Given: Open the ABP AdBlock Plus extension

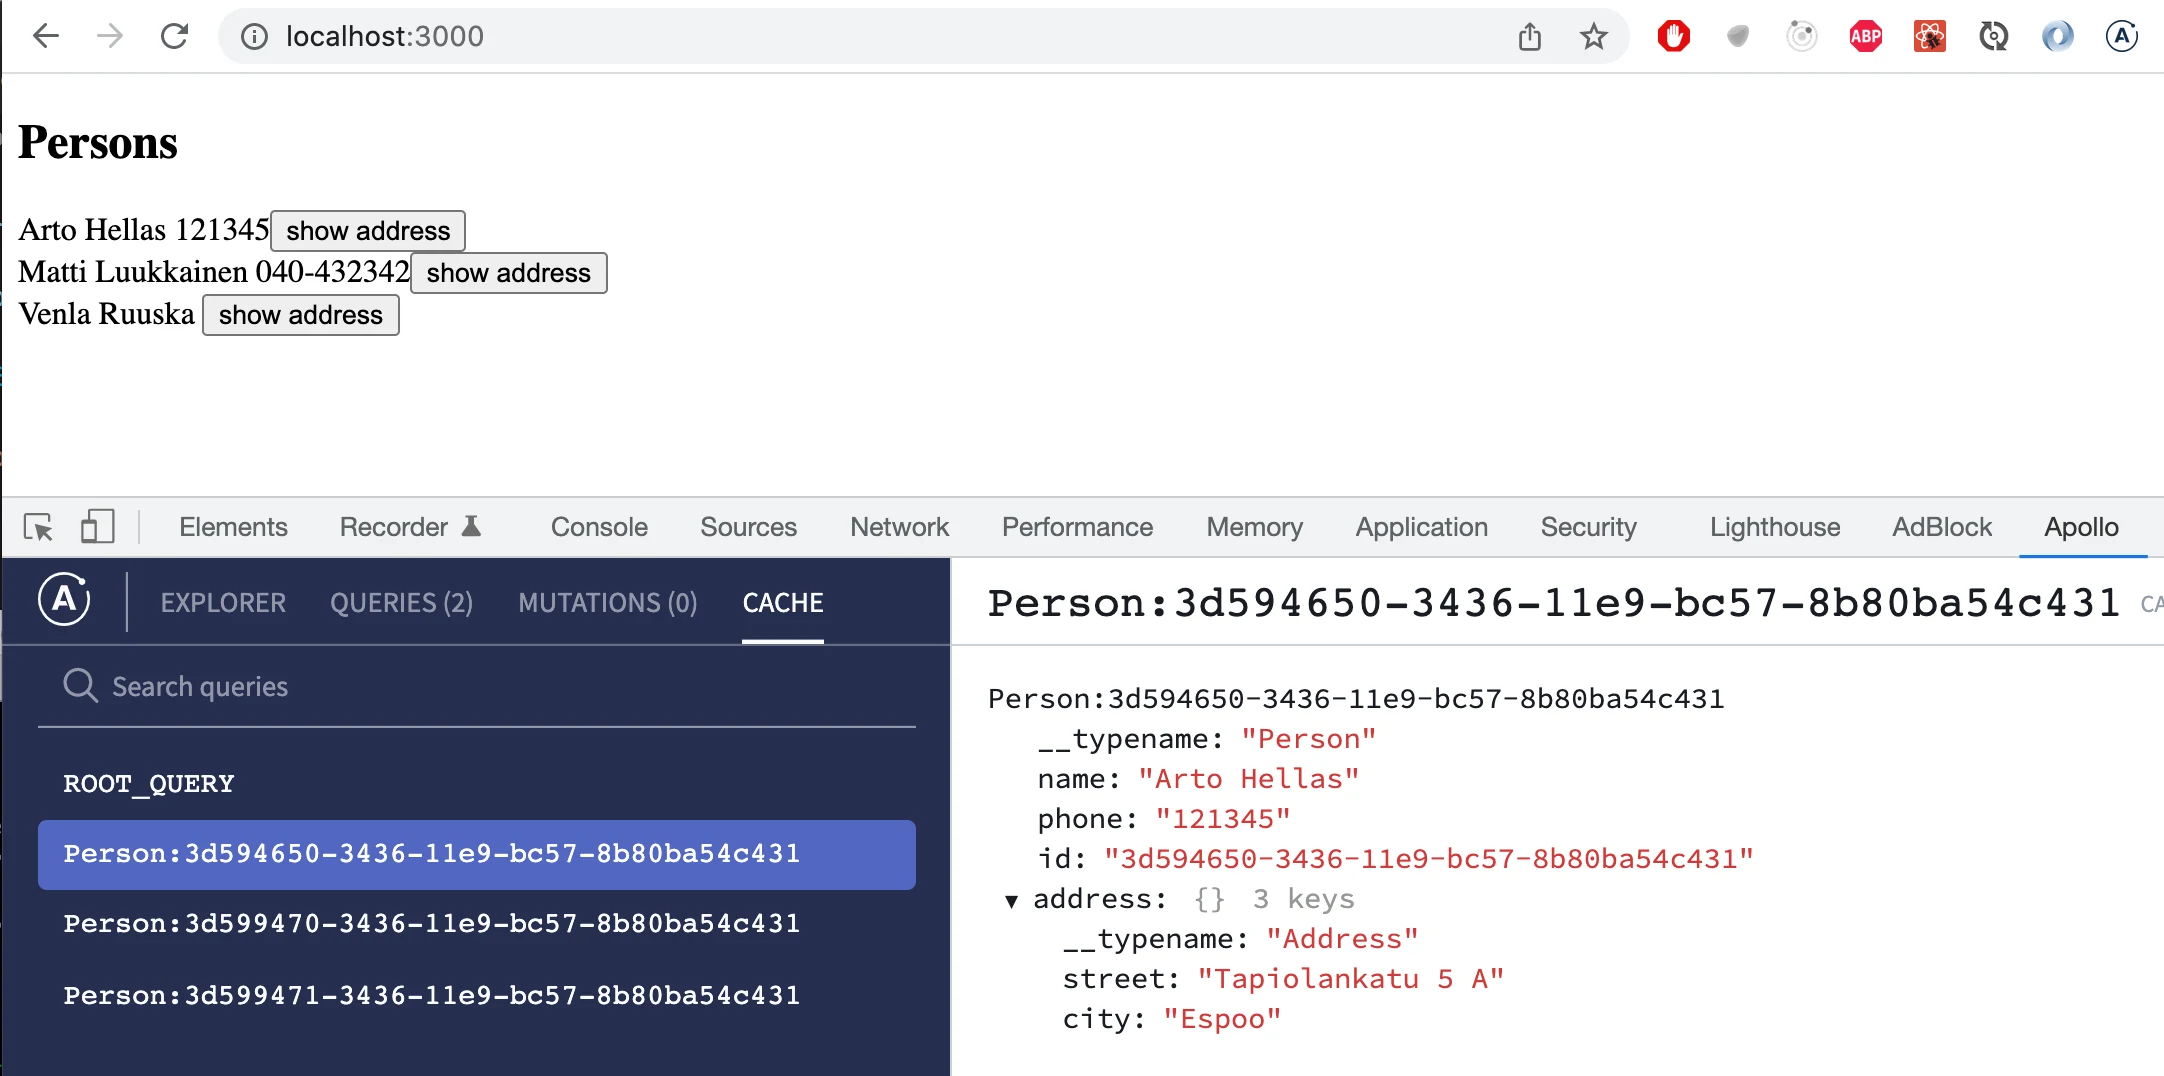Looking at the screenshot, I should 1866,37.
